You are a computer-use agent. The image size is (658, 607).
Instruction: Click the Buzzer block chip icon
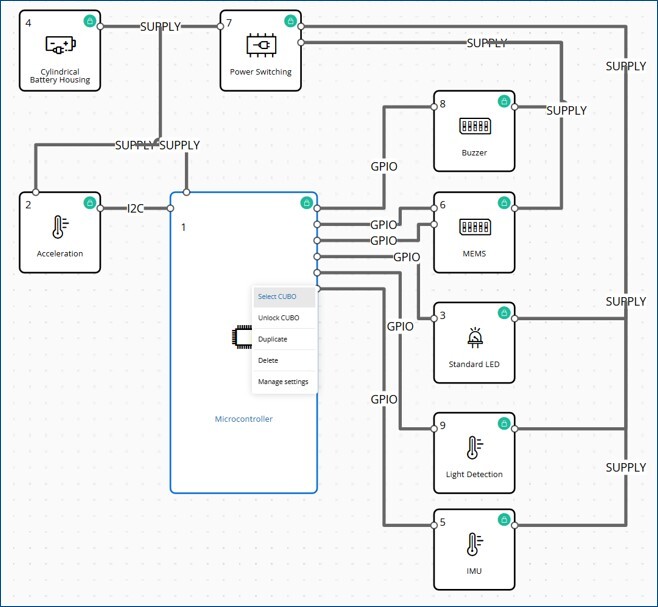pos(473,127)
